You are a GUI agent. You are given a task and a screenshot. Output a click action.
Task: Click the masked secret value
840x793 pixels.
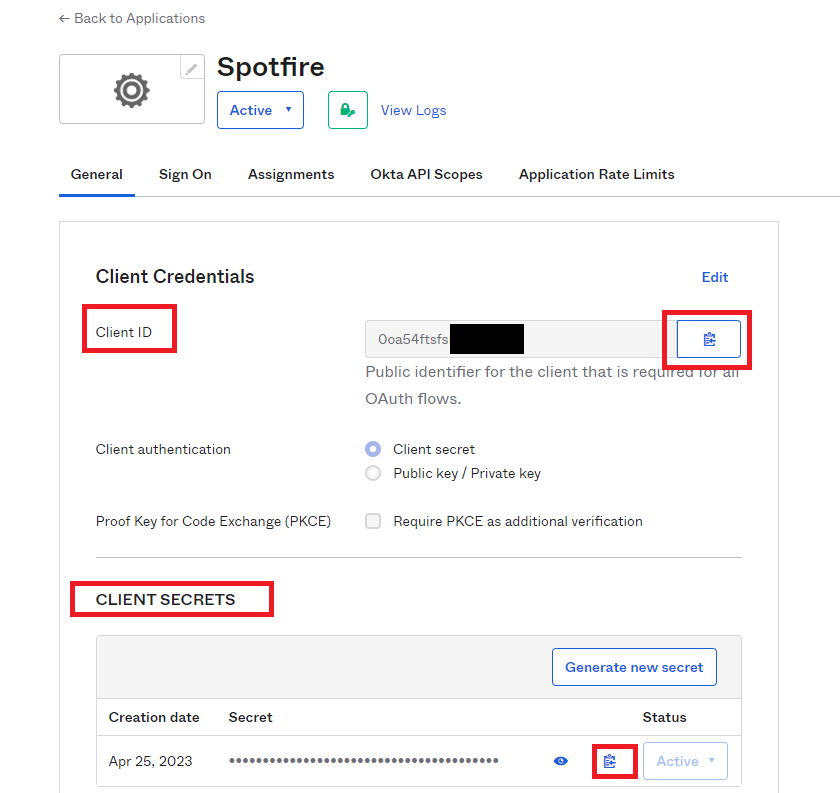coord(364,761)
